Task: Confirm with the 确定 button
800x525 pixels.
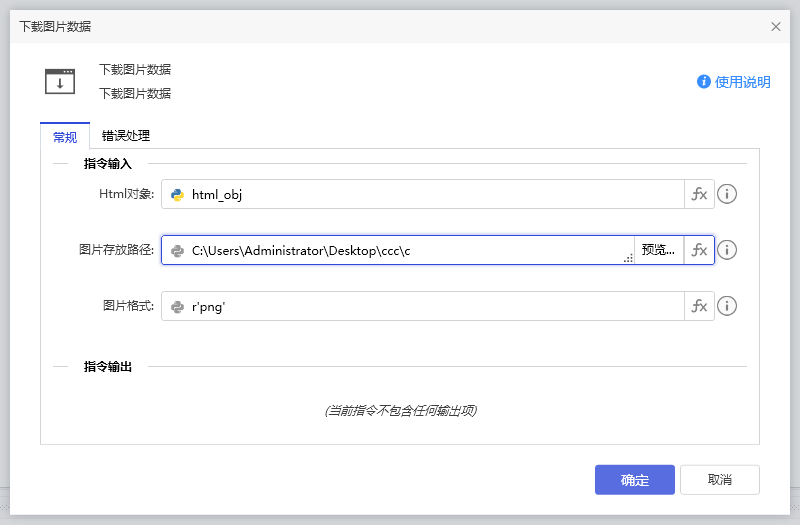Action: pos(634,480)
